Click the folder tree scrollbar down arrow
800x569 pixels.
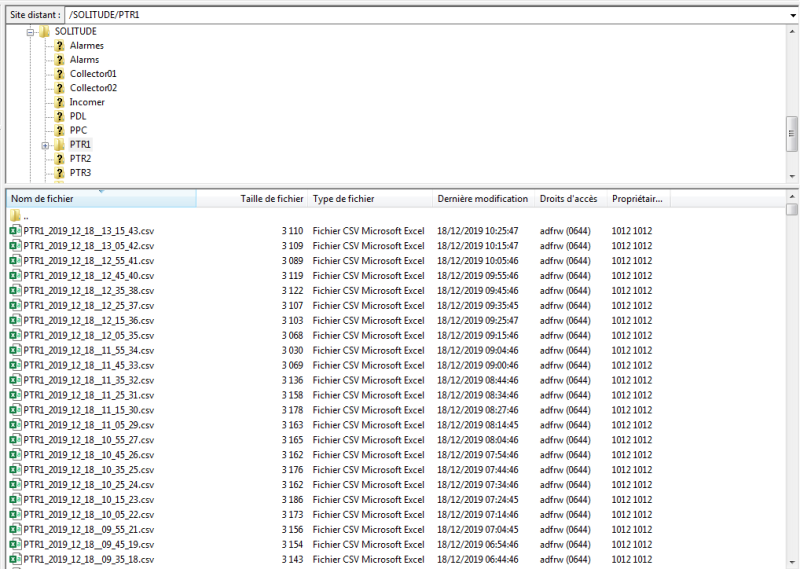pos(792,175)
